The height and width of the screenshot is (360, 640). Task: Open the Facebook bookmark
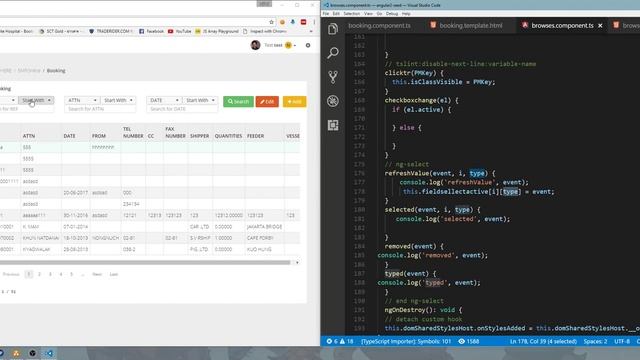tap(151, 31)
